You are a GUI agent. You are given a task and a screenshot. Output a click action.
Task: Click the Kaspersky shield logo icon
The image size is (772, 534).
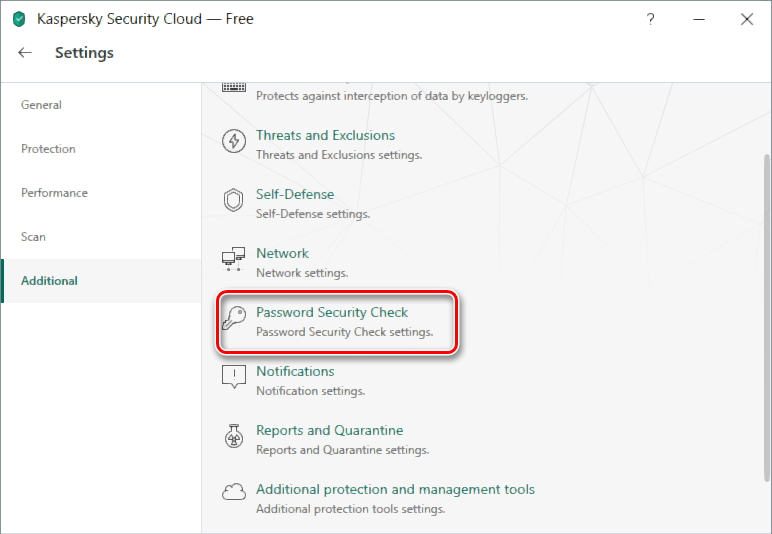[19, 19]
